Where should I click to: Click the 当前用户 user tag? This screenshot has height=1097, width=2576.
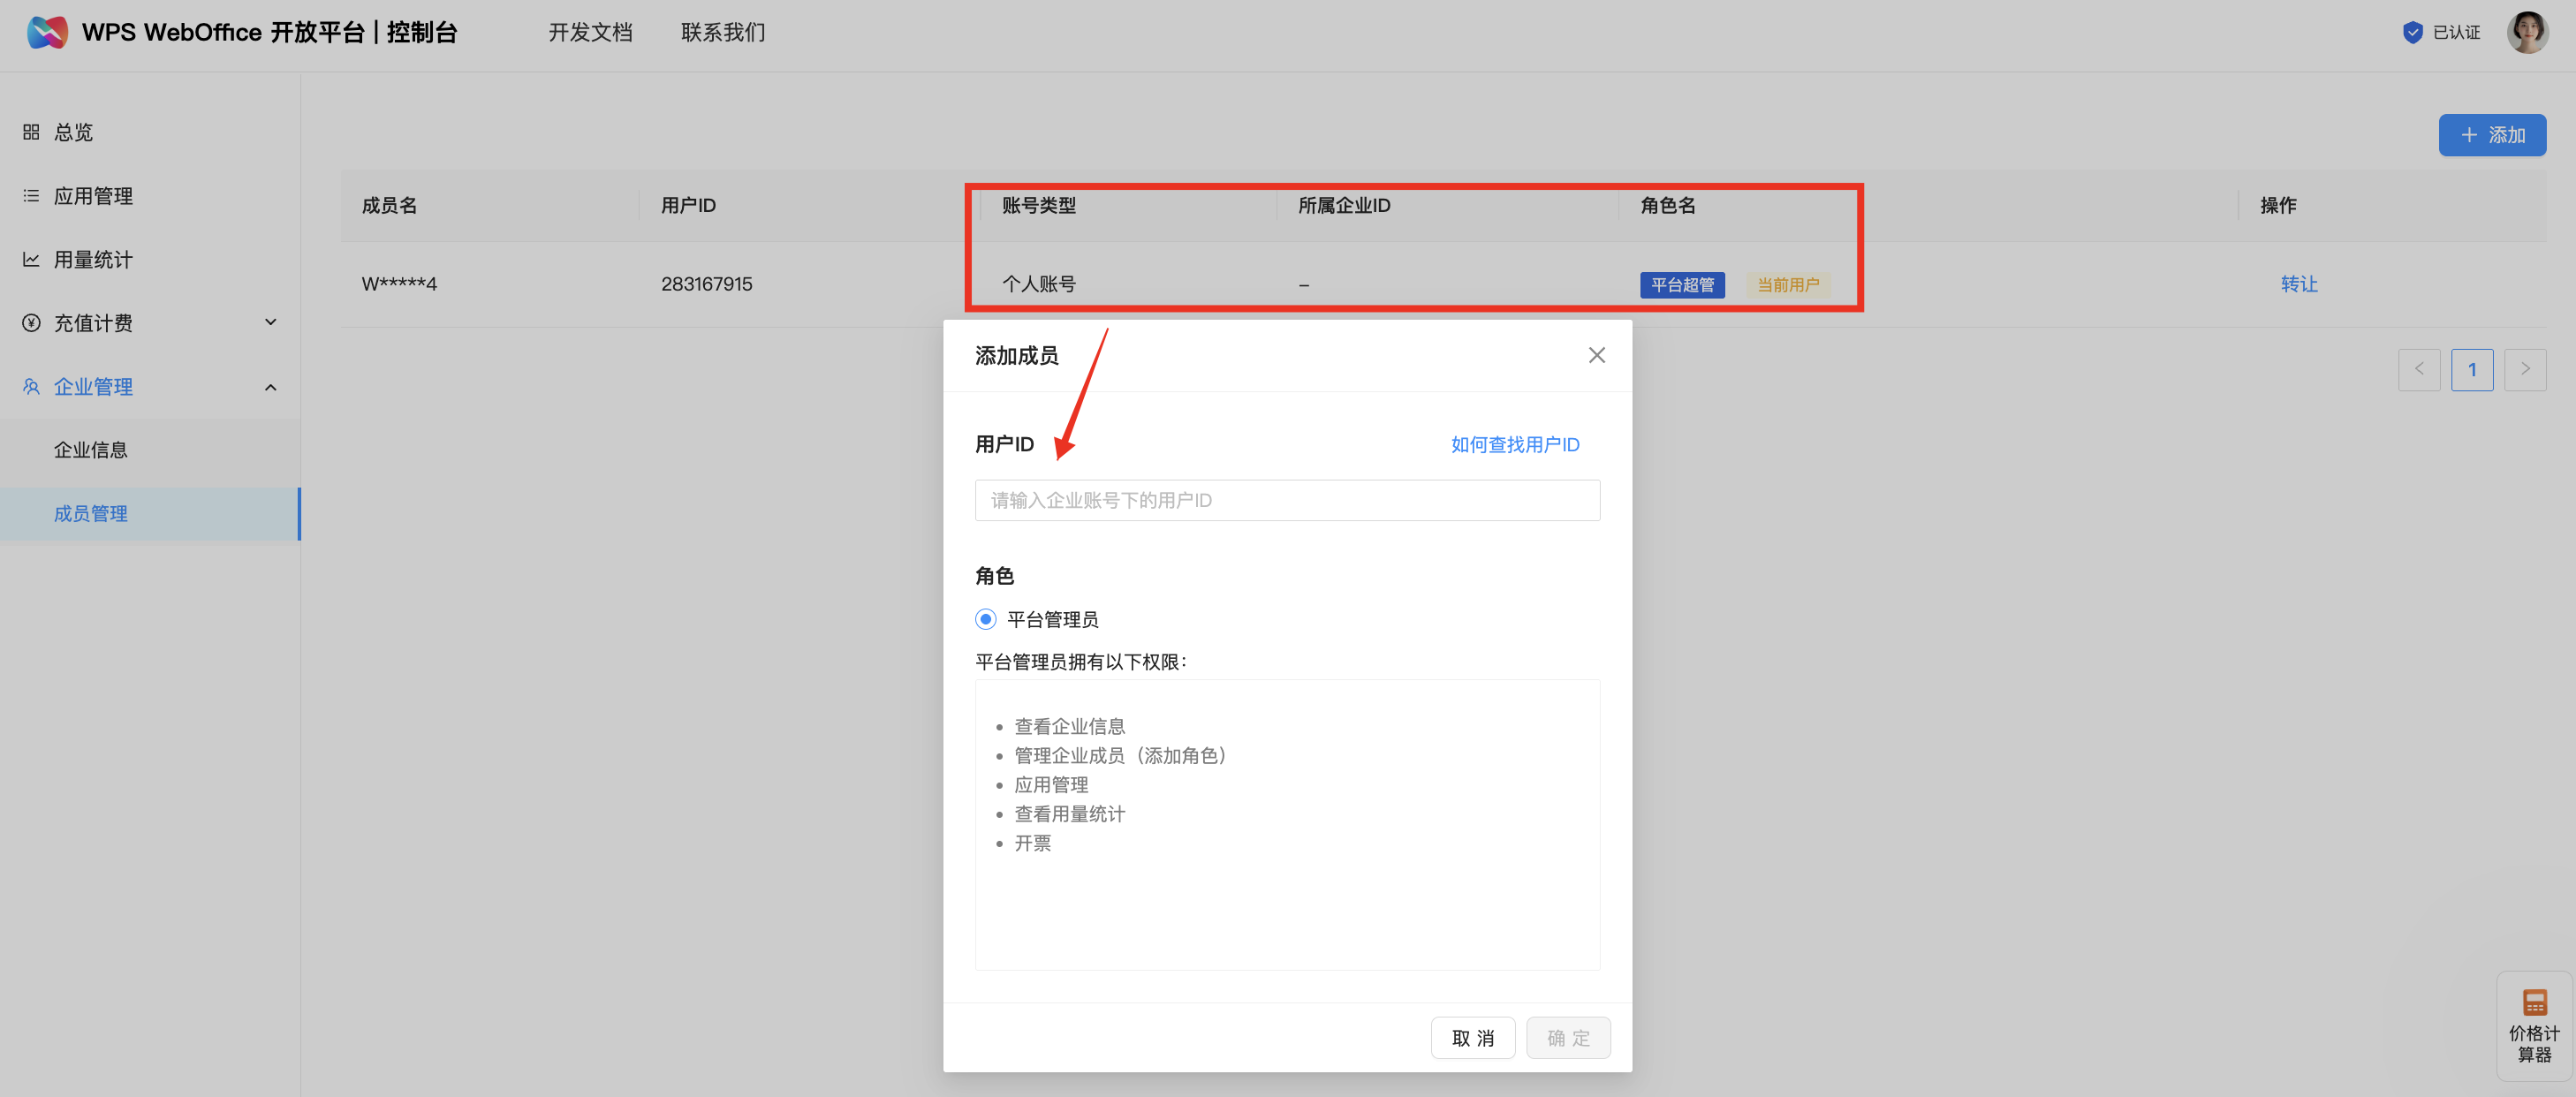(x=1788, y=284)
